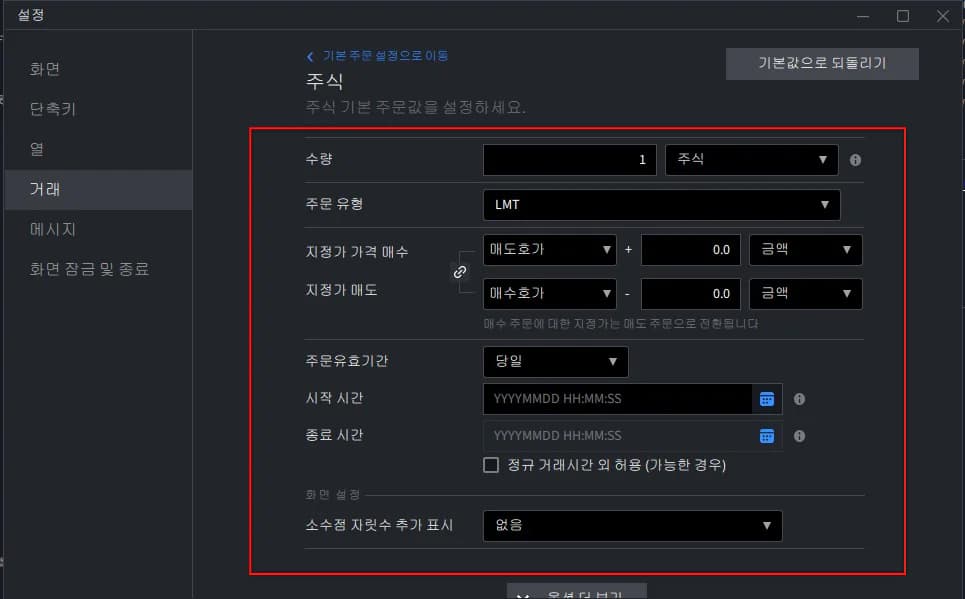Click the back chevron icon at top
Image resolution: width=965 pixels, height=599 pixels.
(310, 57)
